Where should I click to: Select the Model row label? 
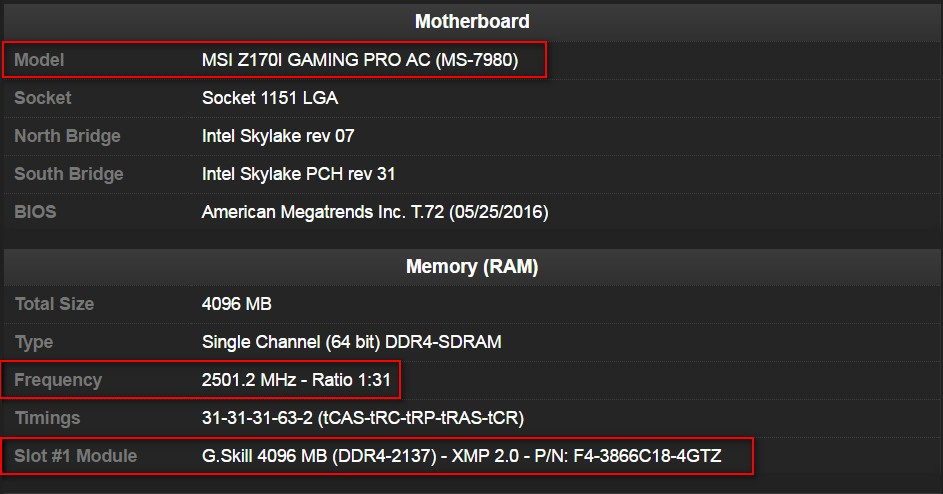(39, 60)
